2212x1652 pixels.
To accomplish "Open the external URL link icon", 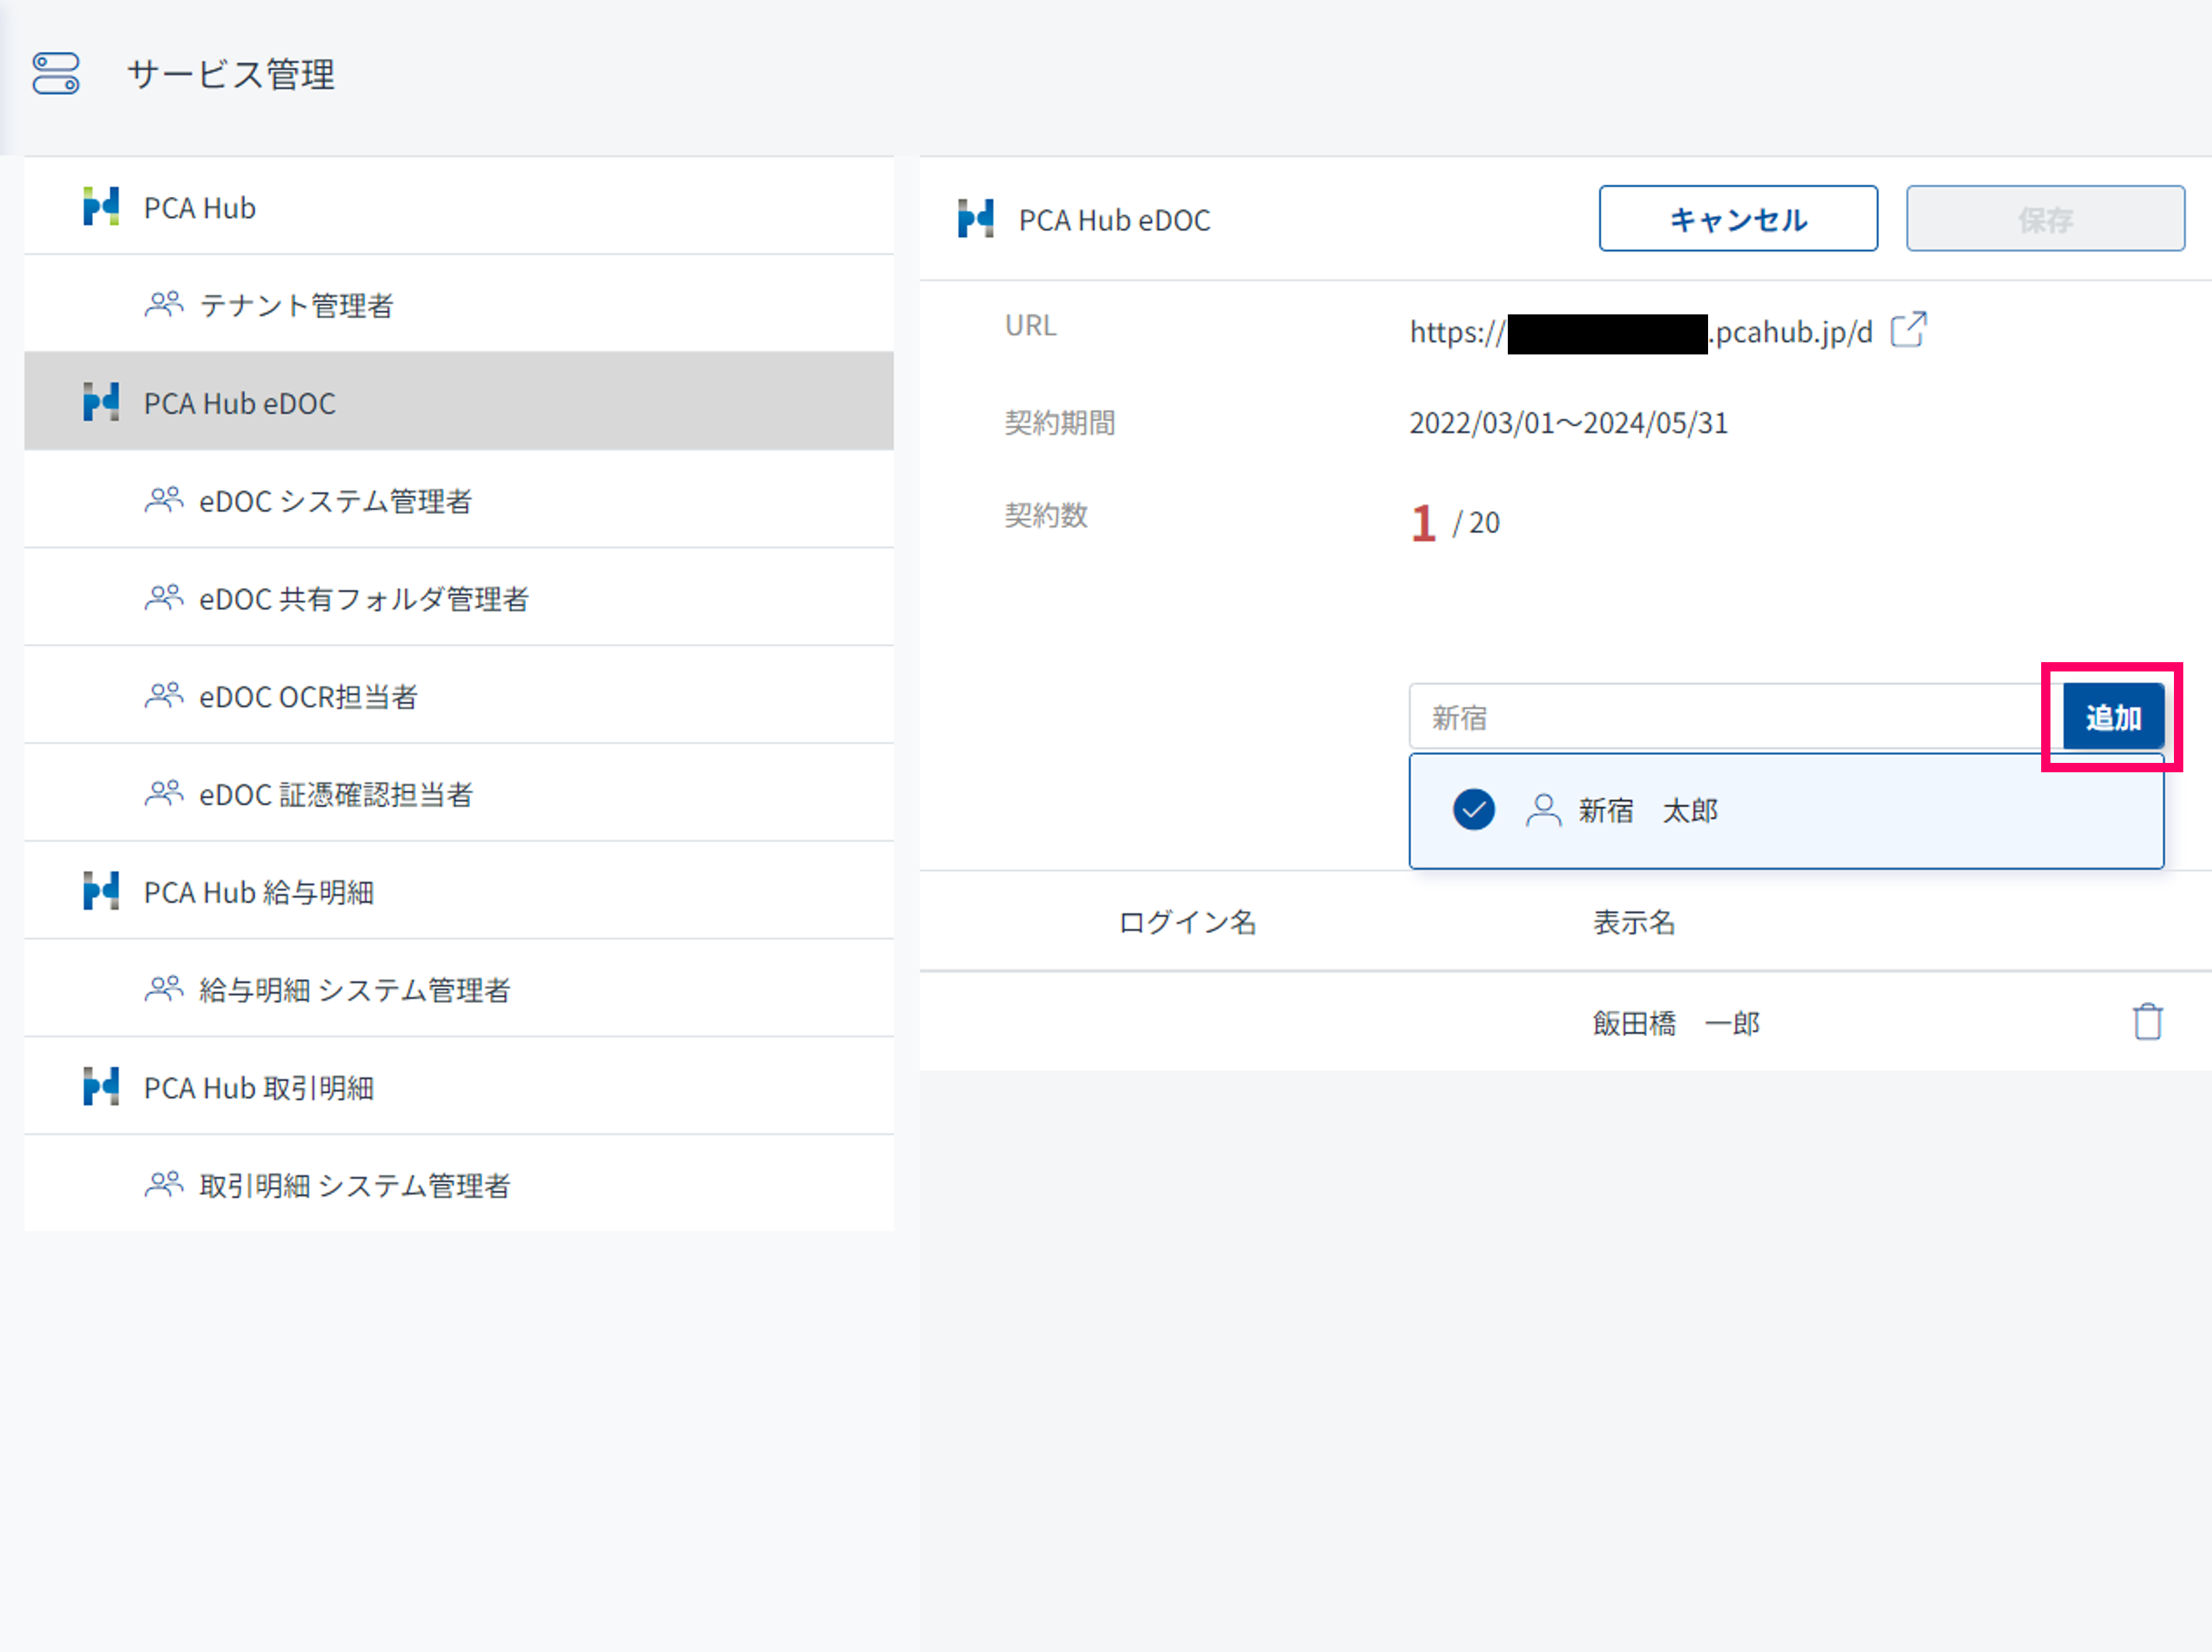I will 1907,330.
